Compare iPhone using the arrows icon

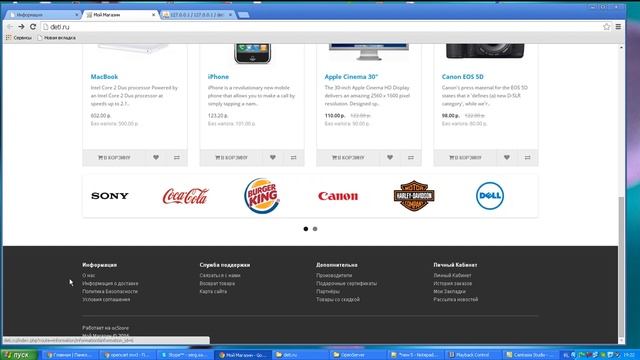tap(293, 158)
